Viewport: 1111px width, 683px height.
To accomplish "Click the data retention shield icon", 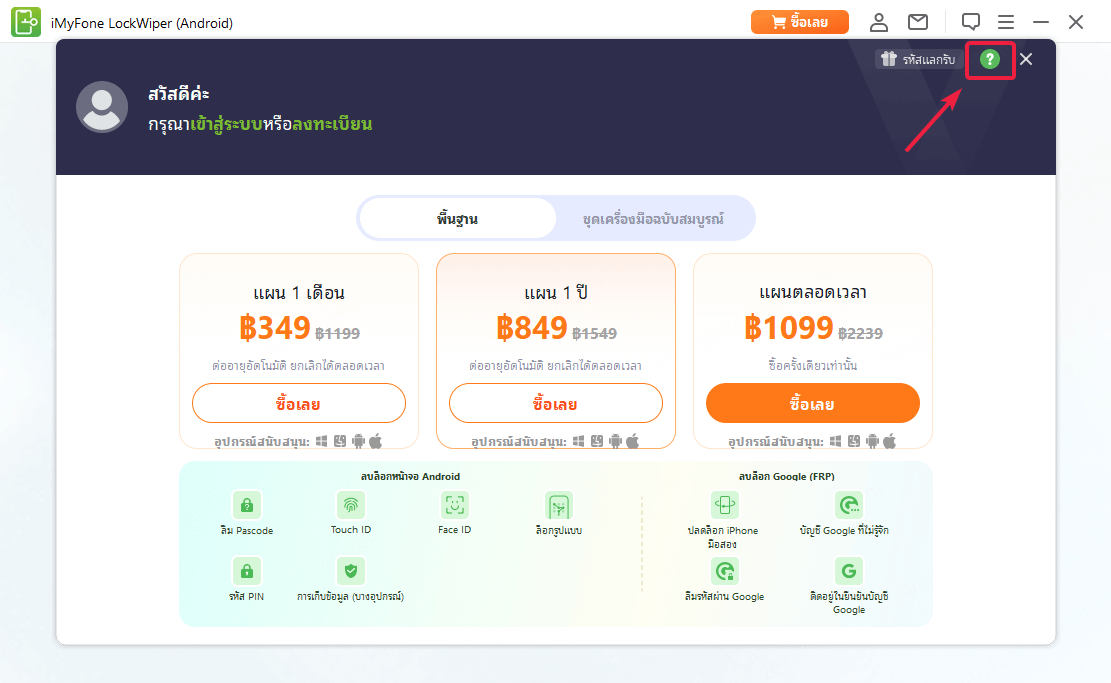I will pos(351,571).
